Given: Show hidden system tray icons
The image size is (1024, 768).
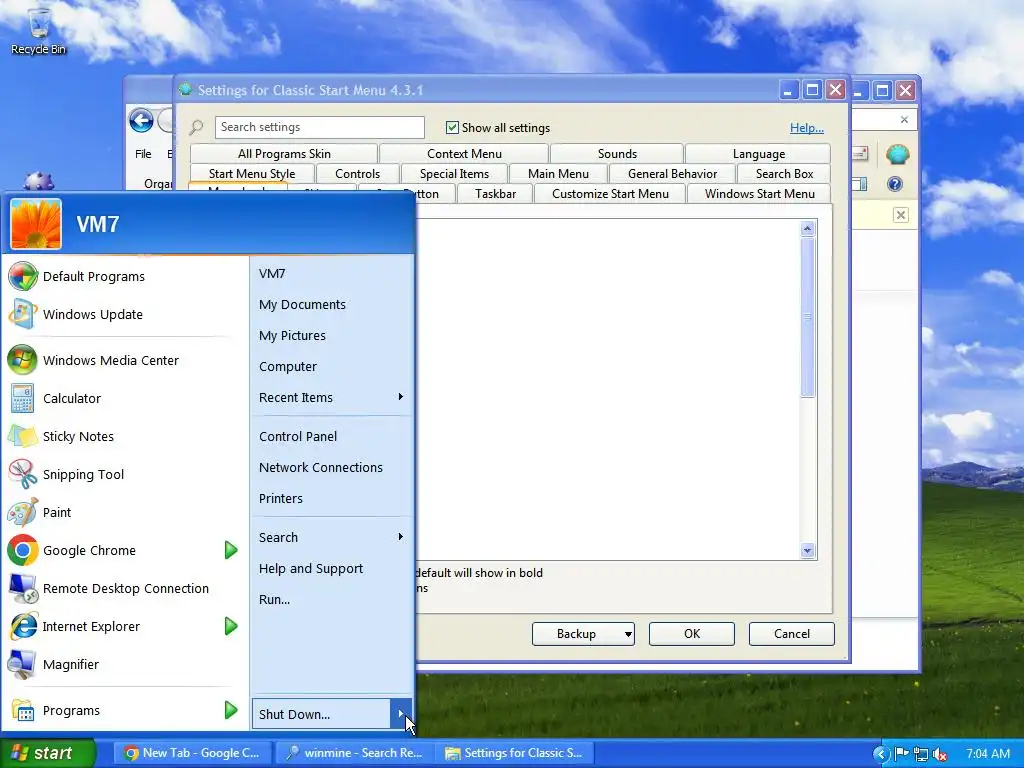Looking at the screenshot, I should [880, 754].
